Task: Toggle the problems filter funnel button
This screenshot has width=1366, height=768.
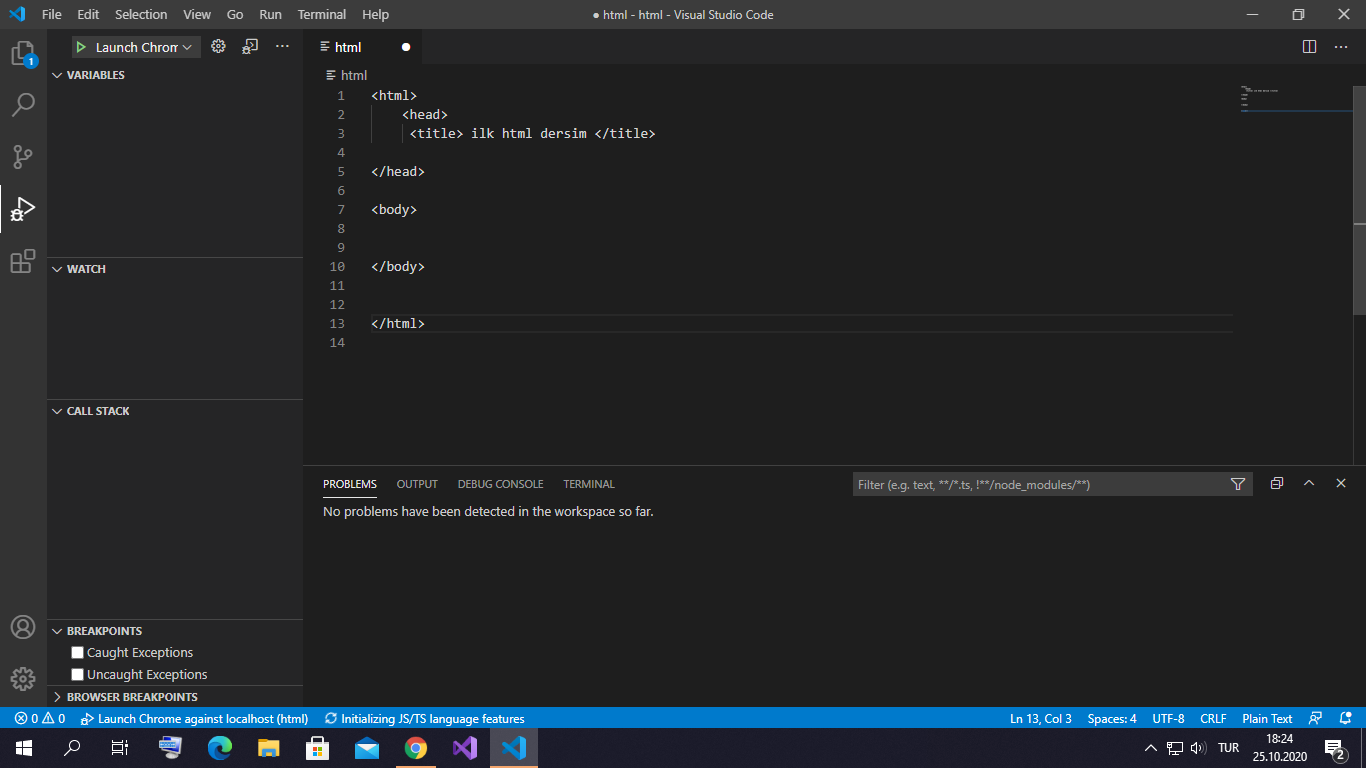Action: point(1238,484)
